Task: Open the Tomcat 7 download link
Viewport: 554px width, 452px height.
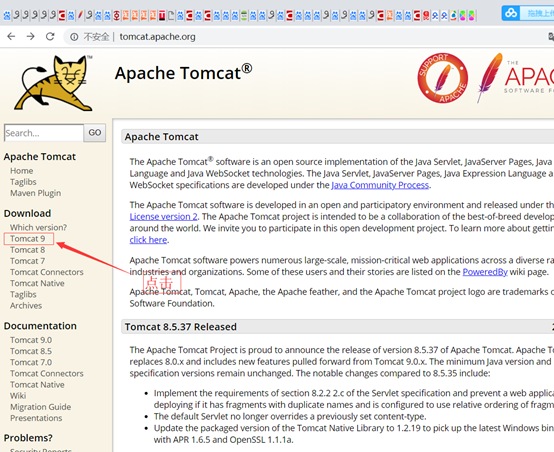Action: point(28,261)
